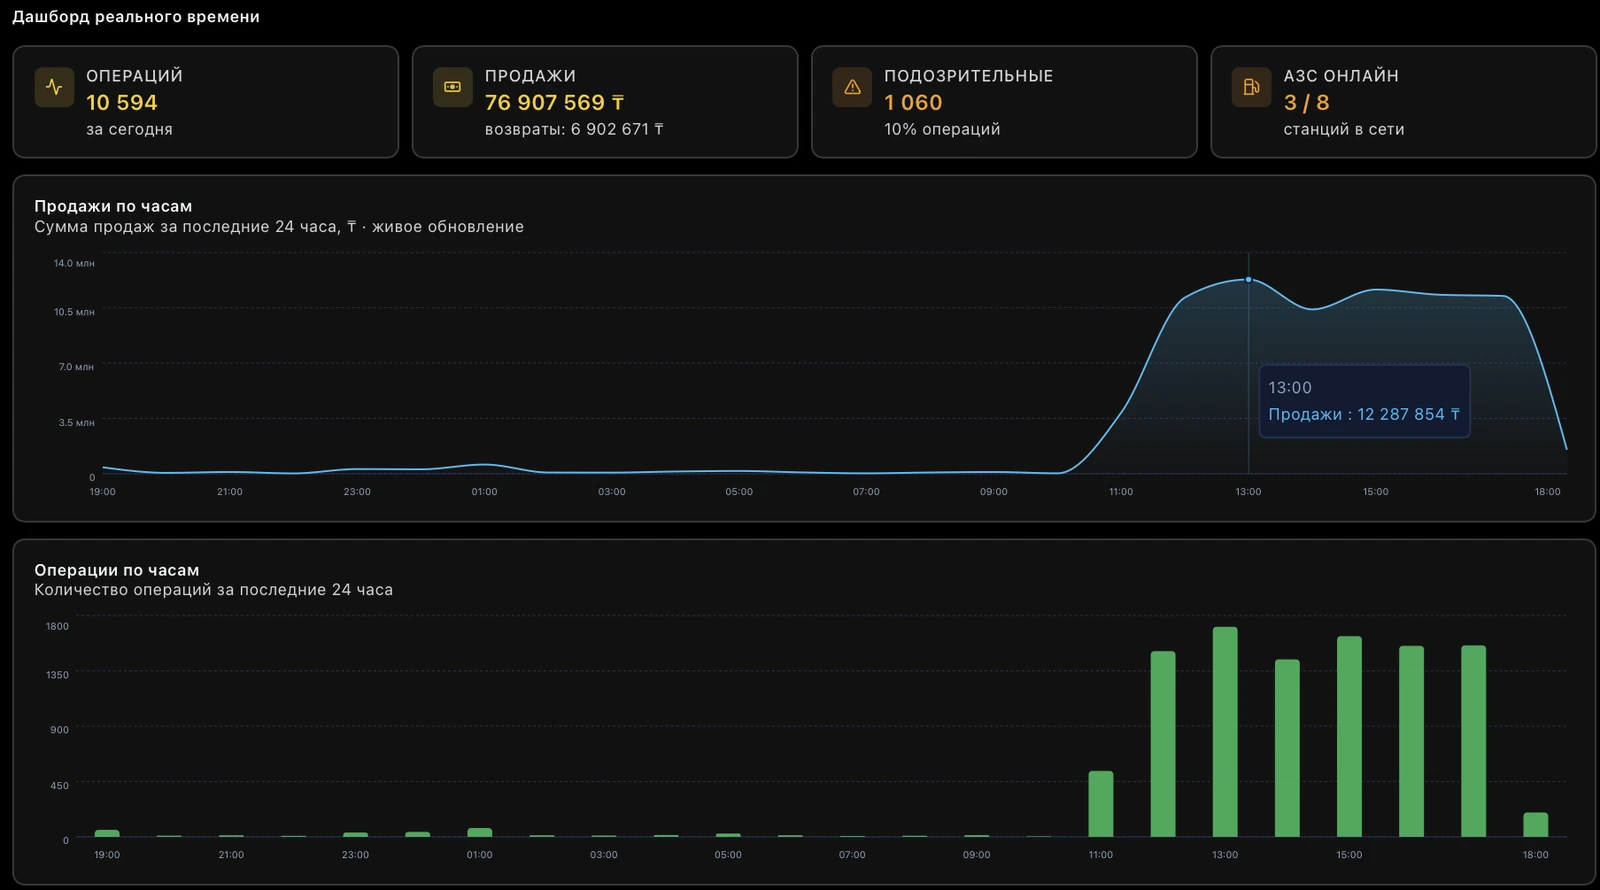Click the Продажи по часам chart title
The height and width of the screenshot is (890, 1600).
click(x=113, y=206)
